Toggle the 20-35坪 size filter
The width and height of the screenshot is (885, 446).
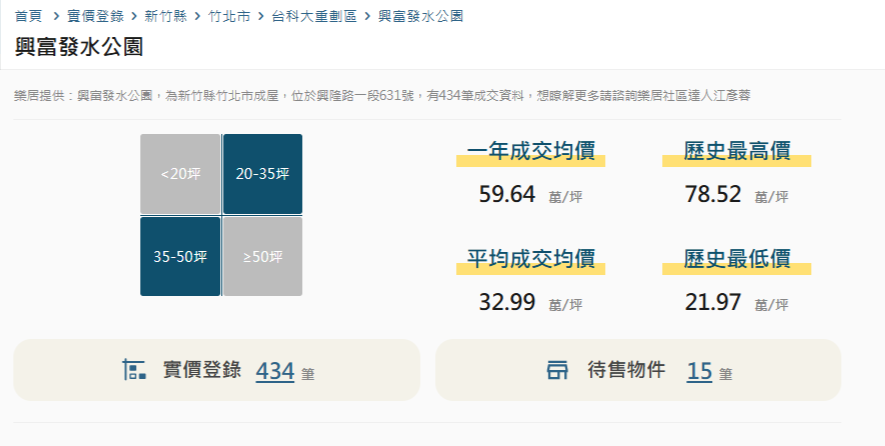pyautogui.click(x=262, y=174)
